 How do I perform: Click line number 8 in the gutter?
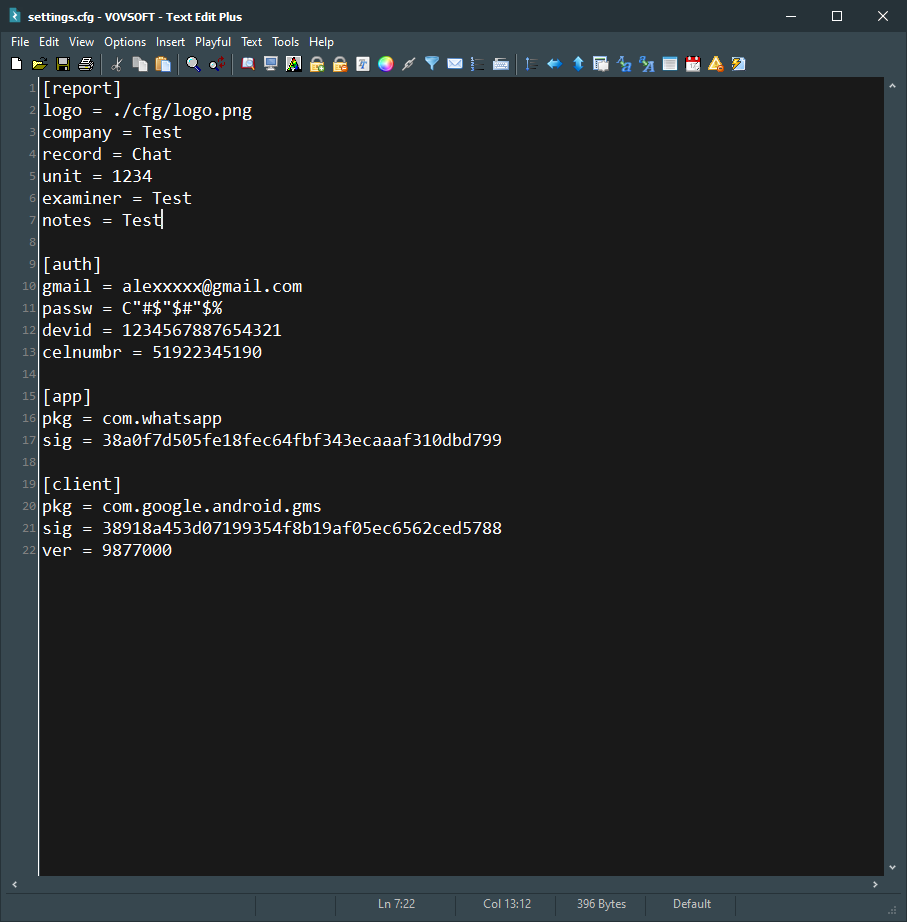tap(32, 242)
